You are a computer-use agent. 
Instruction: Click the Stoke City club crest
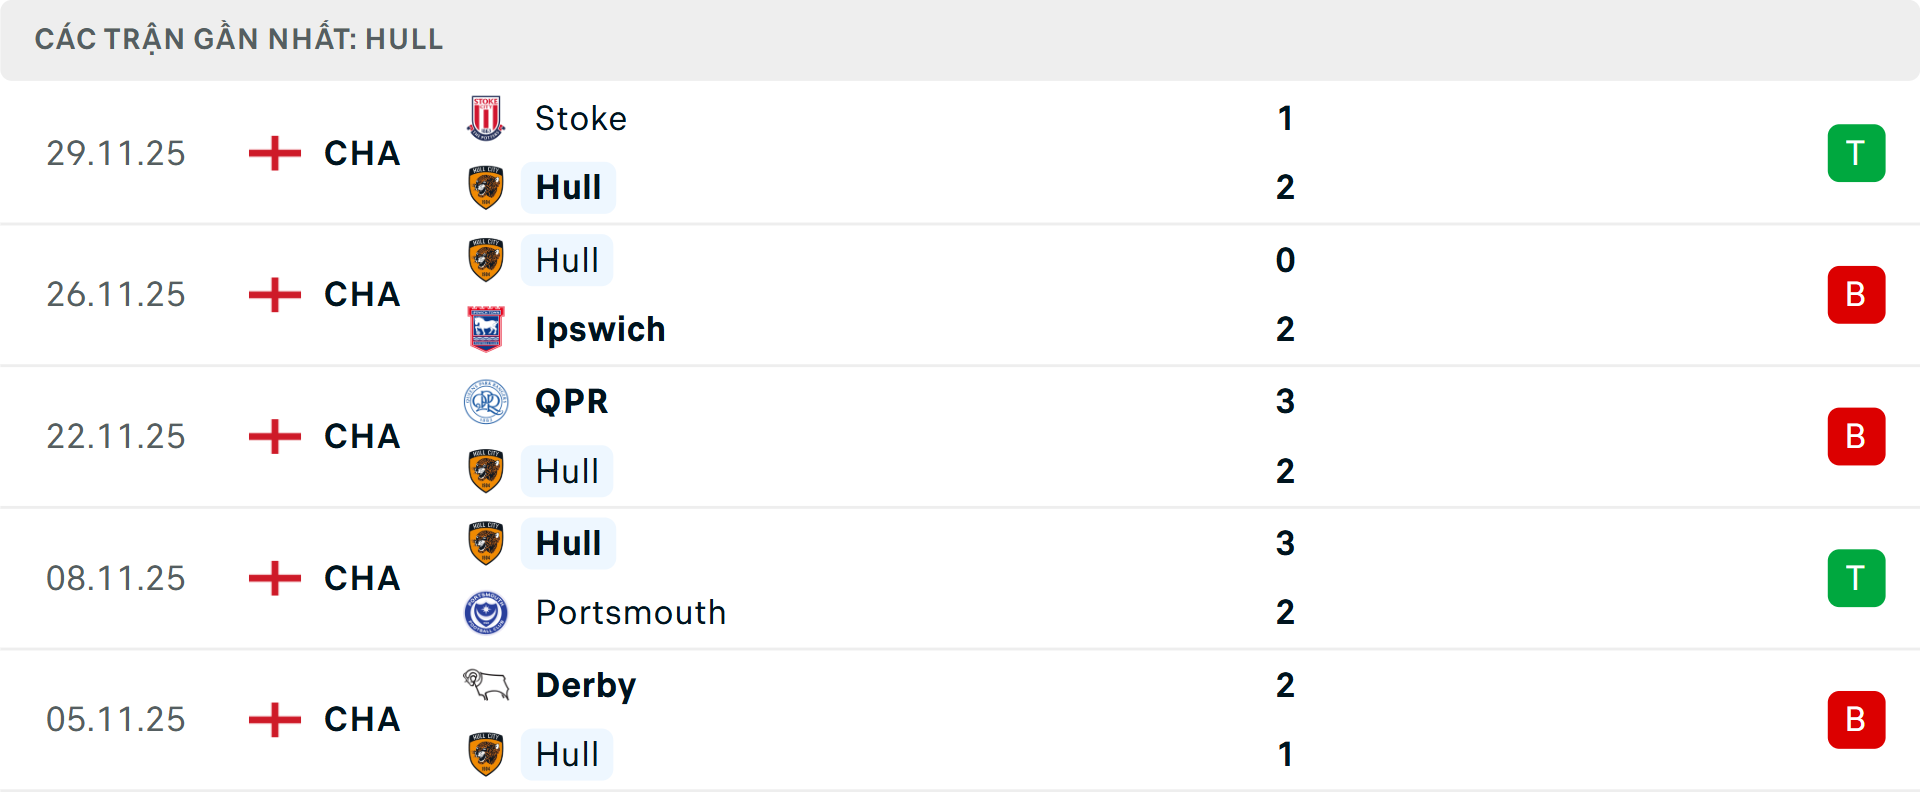(x=486, y=118)
